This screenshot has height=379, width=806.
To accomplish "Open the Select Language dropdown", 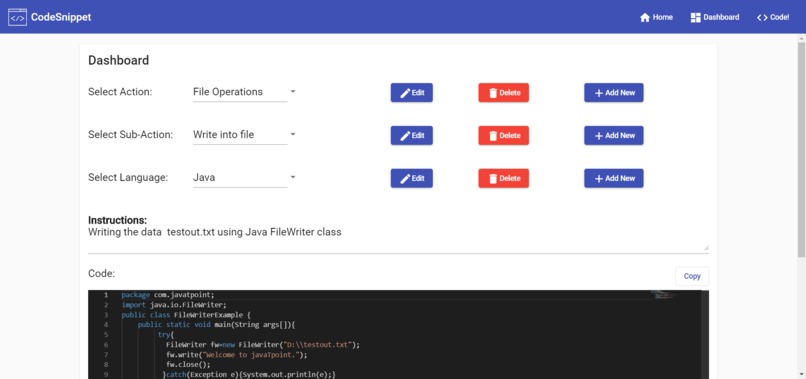I will (245, 178).
